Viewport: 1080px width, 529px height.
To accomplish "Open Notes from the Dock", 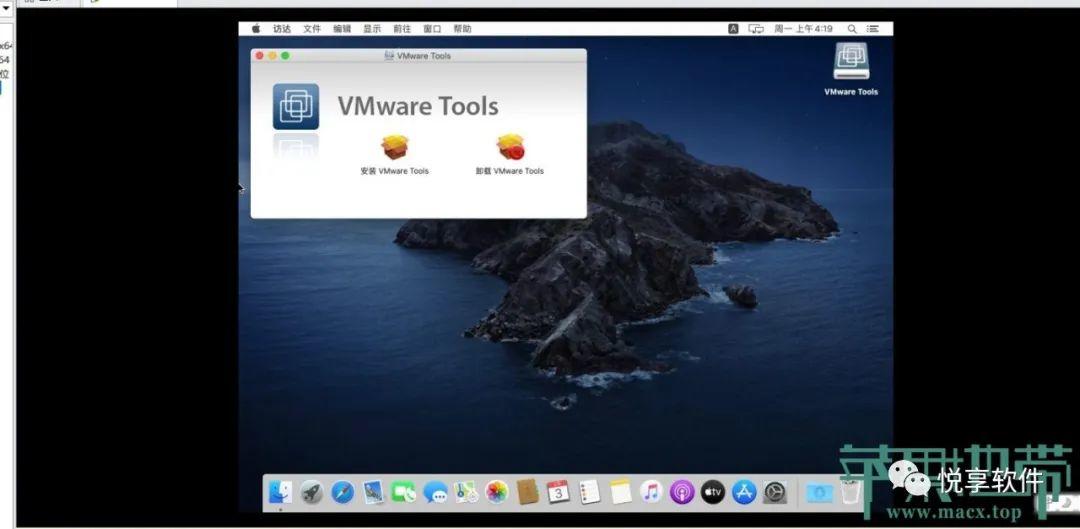I will 620,492.
